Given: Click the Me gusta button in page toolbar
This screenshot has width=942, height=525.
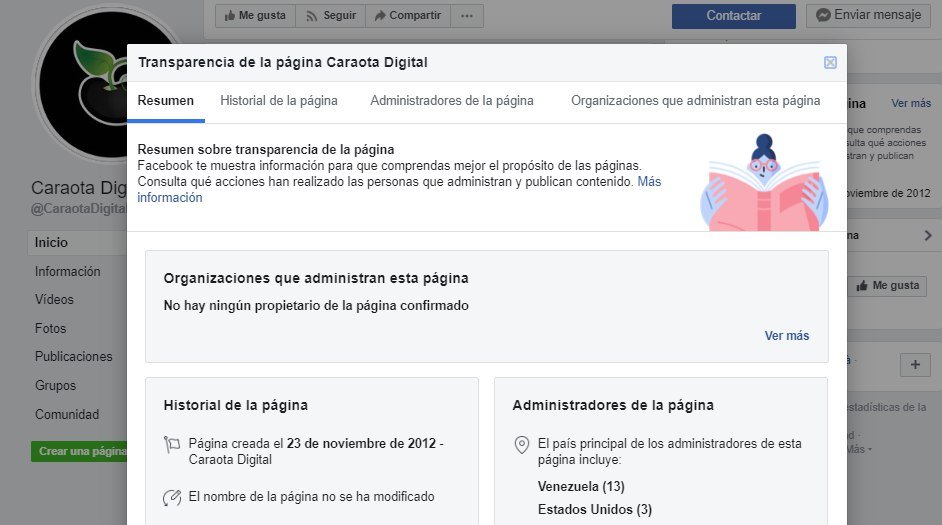Looking at the screenshot, I should pyautogui.click(x=255, y=16).
